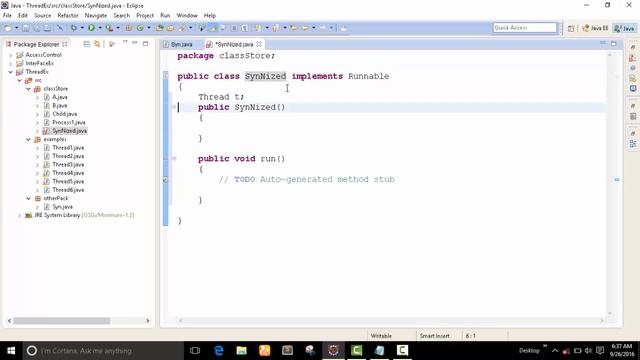Open File Explorer from taskbar
The image size is (640, 360).
242,350
